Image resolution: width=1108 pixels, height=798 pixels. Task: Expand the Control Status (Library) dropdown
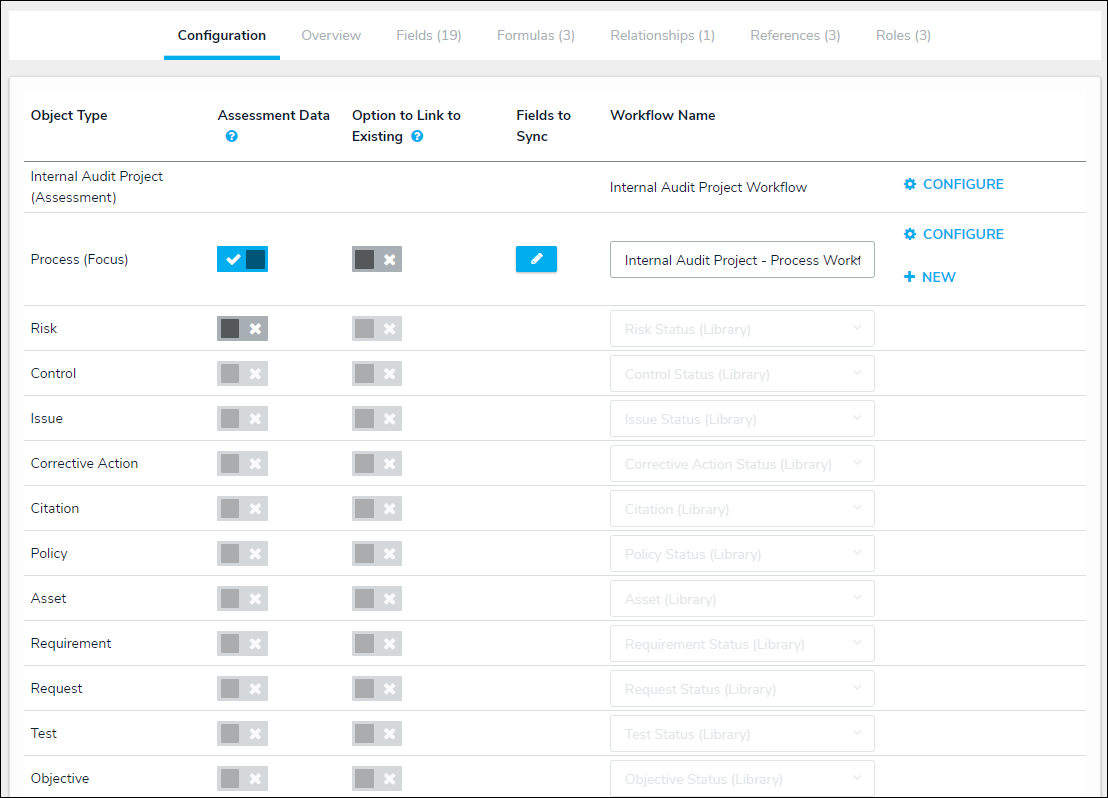pyautogui.click(x=742, y=374)
